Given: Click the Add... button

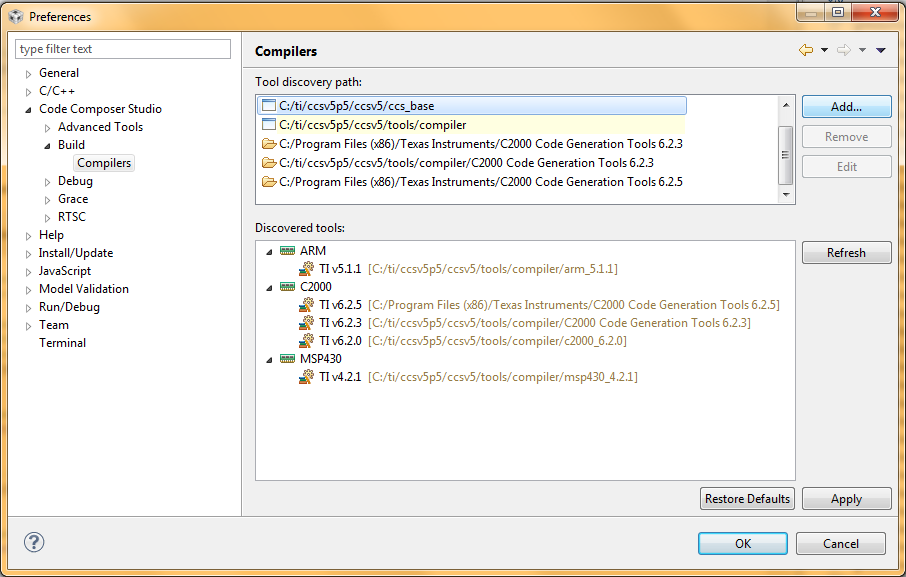Looking at the screenshot, I should click(x=846, y=107).
